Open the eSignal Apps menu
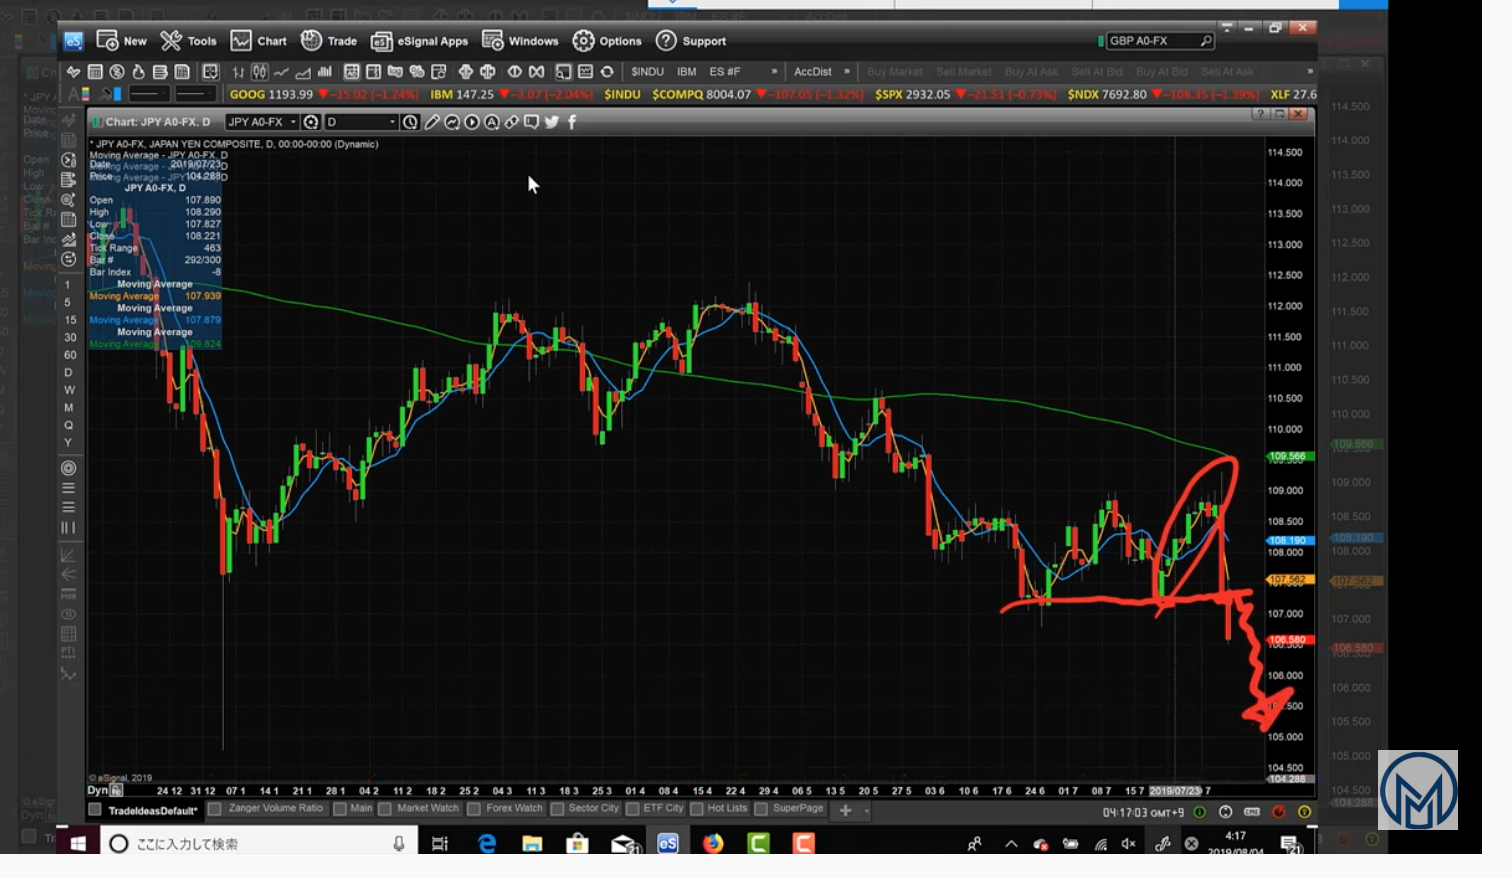1512x878 pixels. 420,41
